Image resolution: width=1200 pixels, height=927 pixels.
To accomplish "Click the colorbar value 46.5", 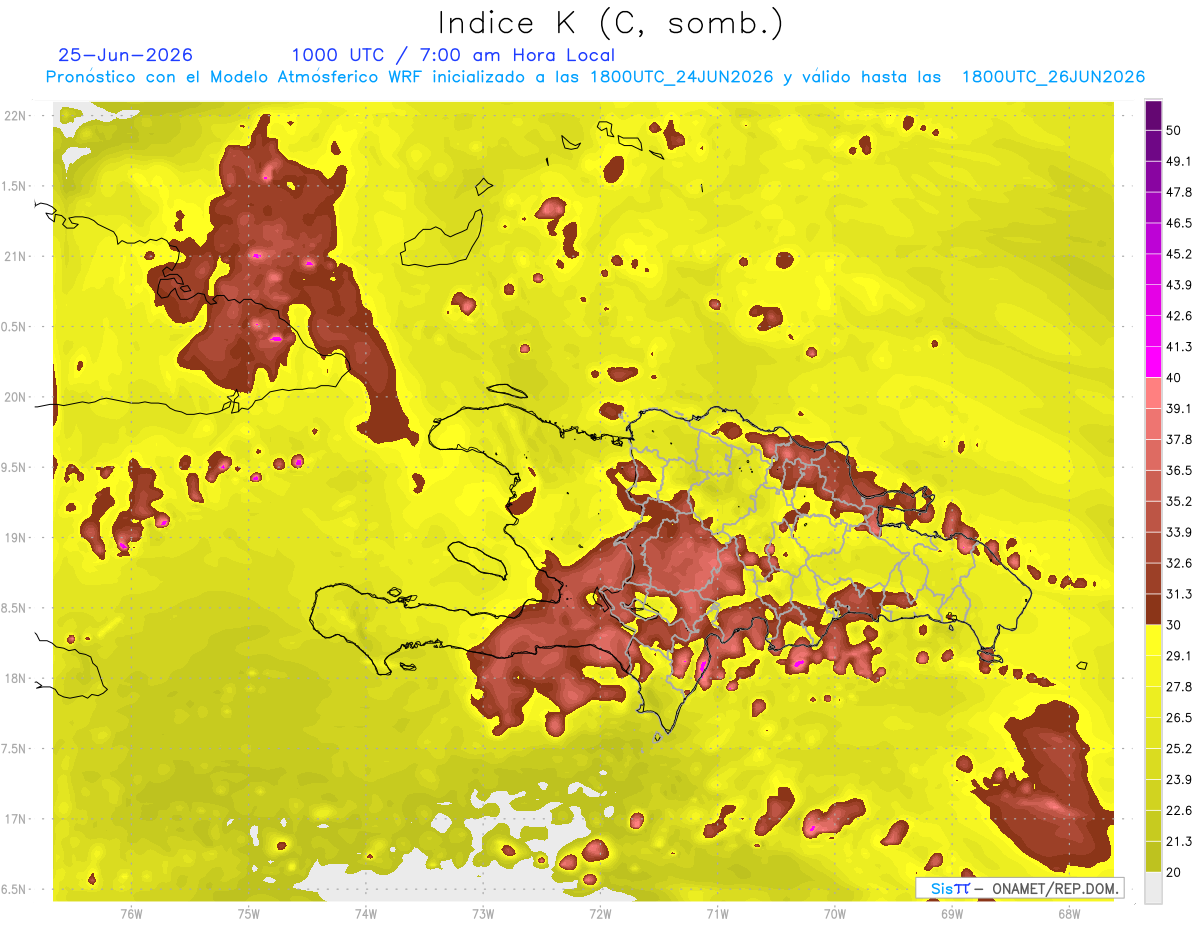I will pos(1179,223).
